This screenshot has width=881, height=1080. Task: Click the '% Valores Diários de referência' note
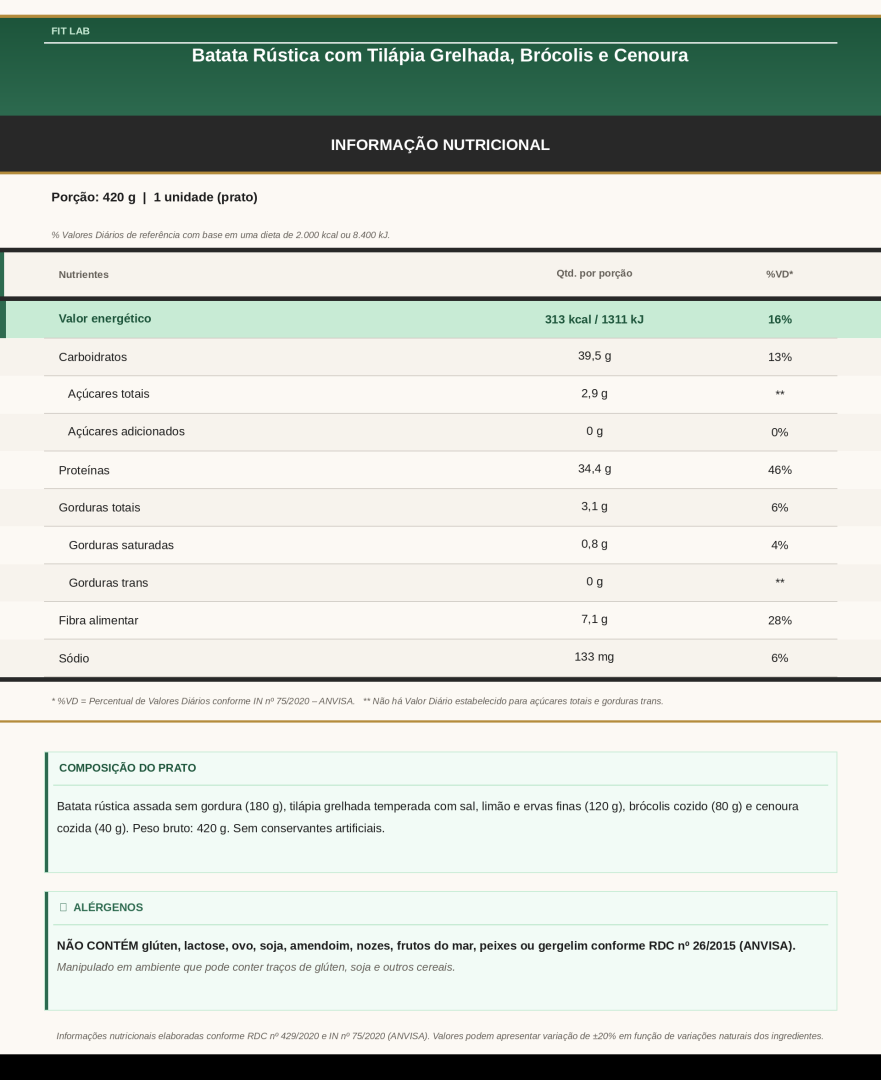click(x=220, y=235)
